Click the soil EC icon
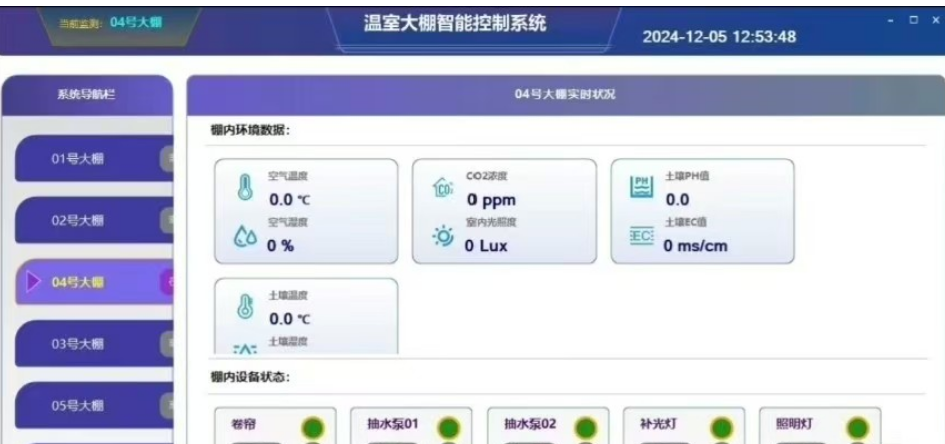This screenshot has height=444, width=945. tap(641, 237)
